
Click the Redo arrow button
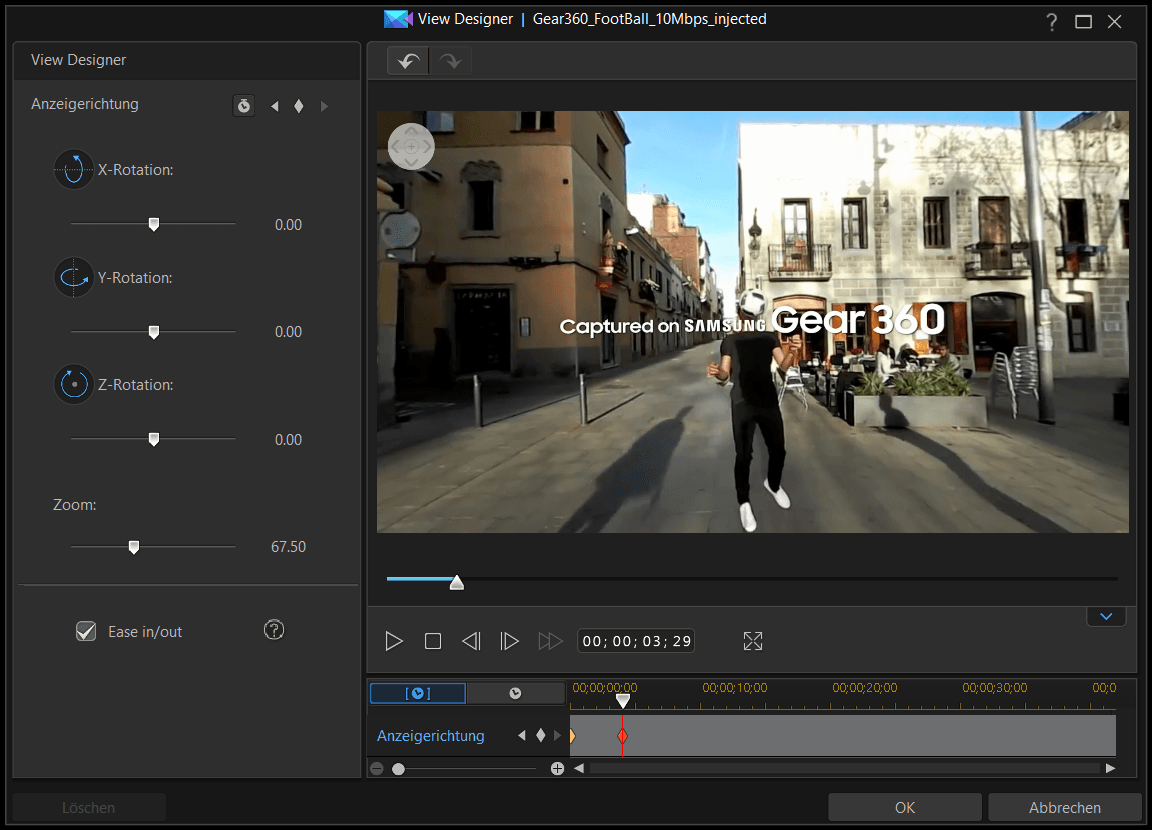pyautogui.click(x=450, y=61)
